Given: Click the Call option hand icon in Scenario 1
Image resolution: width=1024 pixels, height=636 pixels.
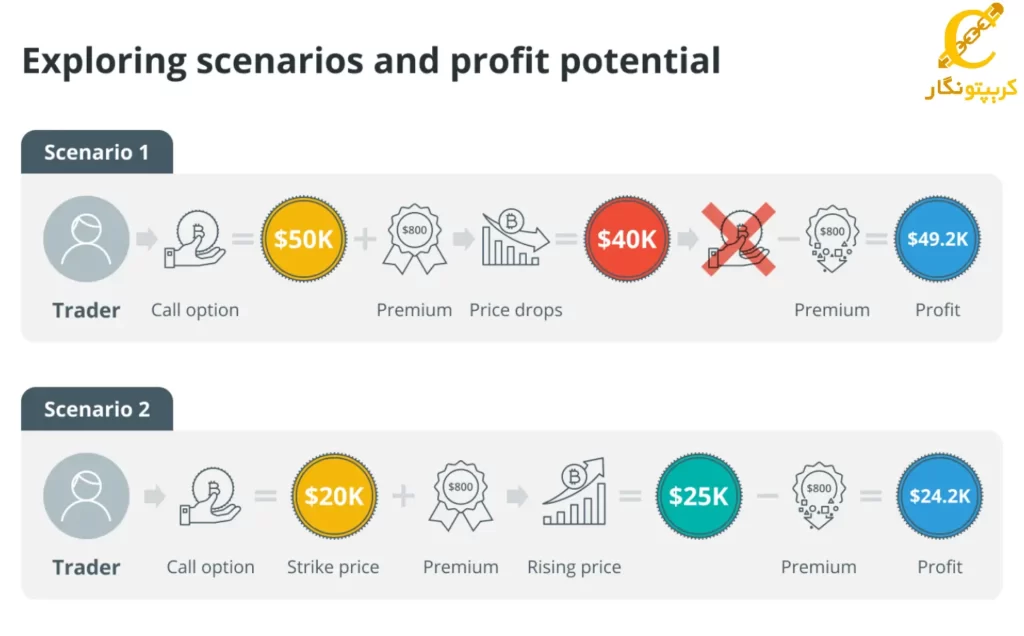Looking at the screenshot, I should (x=195, y=239).
